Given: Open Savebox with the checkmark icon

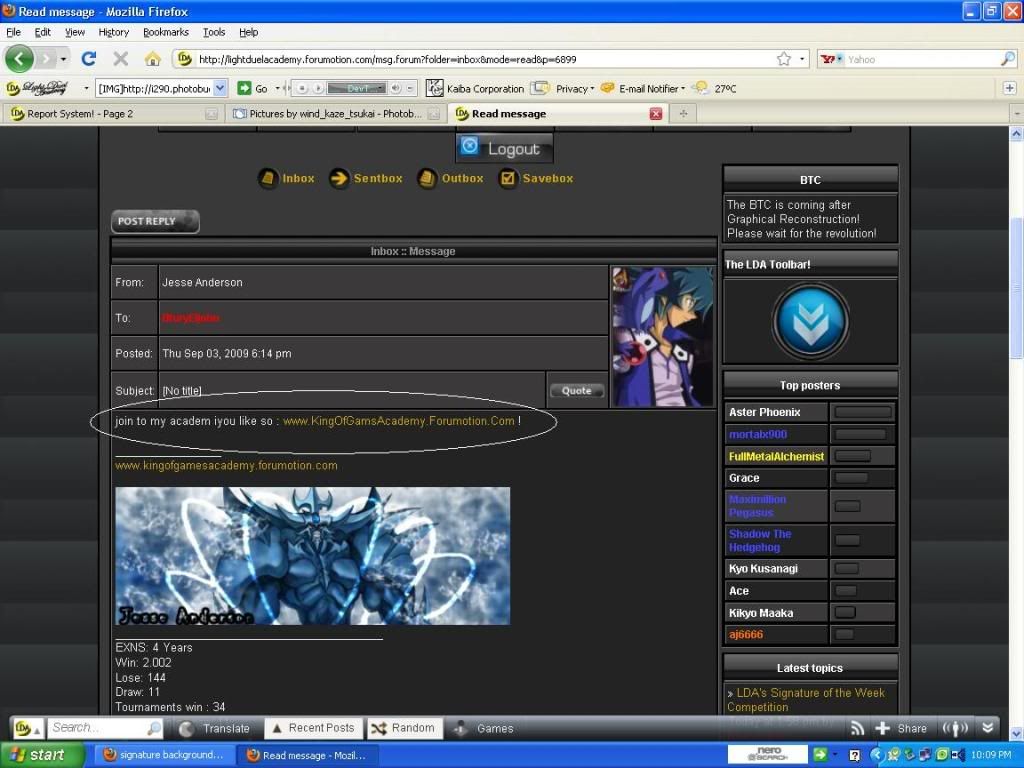Looking at the screenshot, I should coord(507,178).
